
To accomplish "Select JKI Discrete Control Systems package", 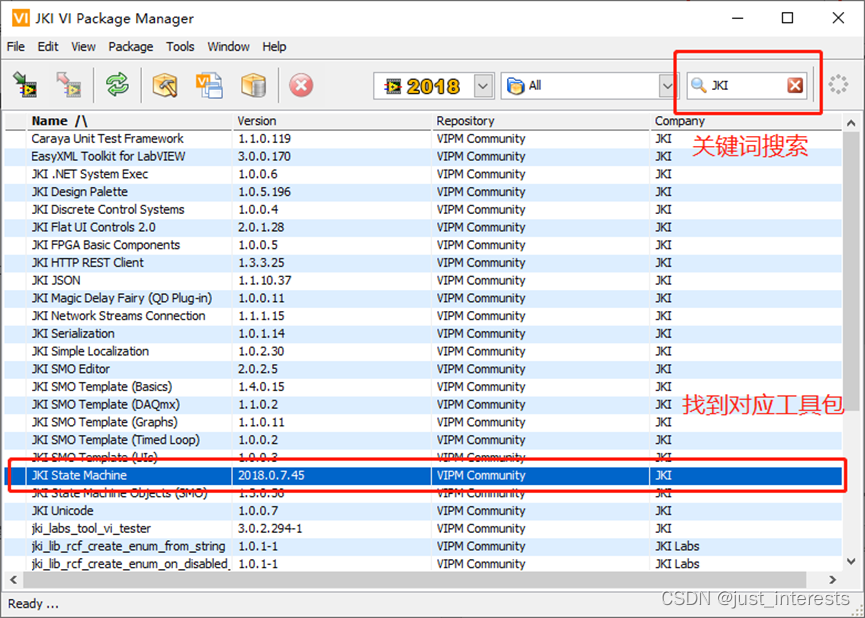I will [x=423, y=209].
